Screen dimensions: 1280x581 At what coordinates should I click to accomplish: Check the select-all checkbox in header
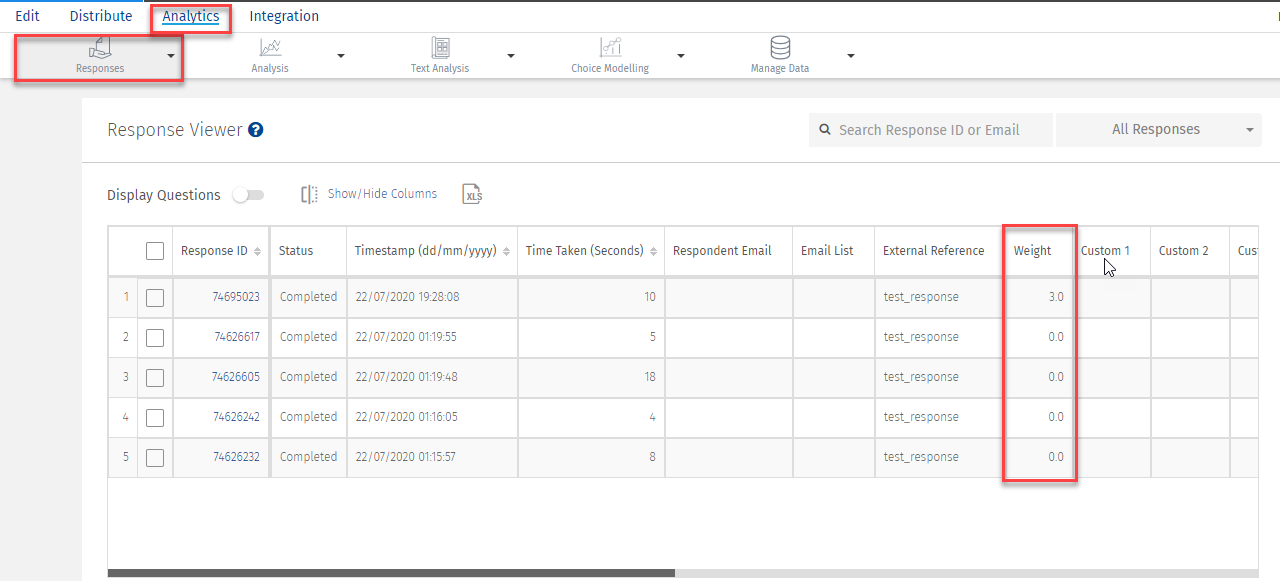tap(155, 251)
